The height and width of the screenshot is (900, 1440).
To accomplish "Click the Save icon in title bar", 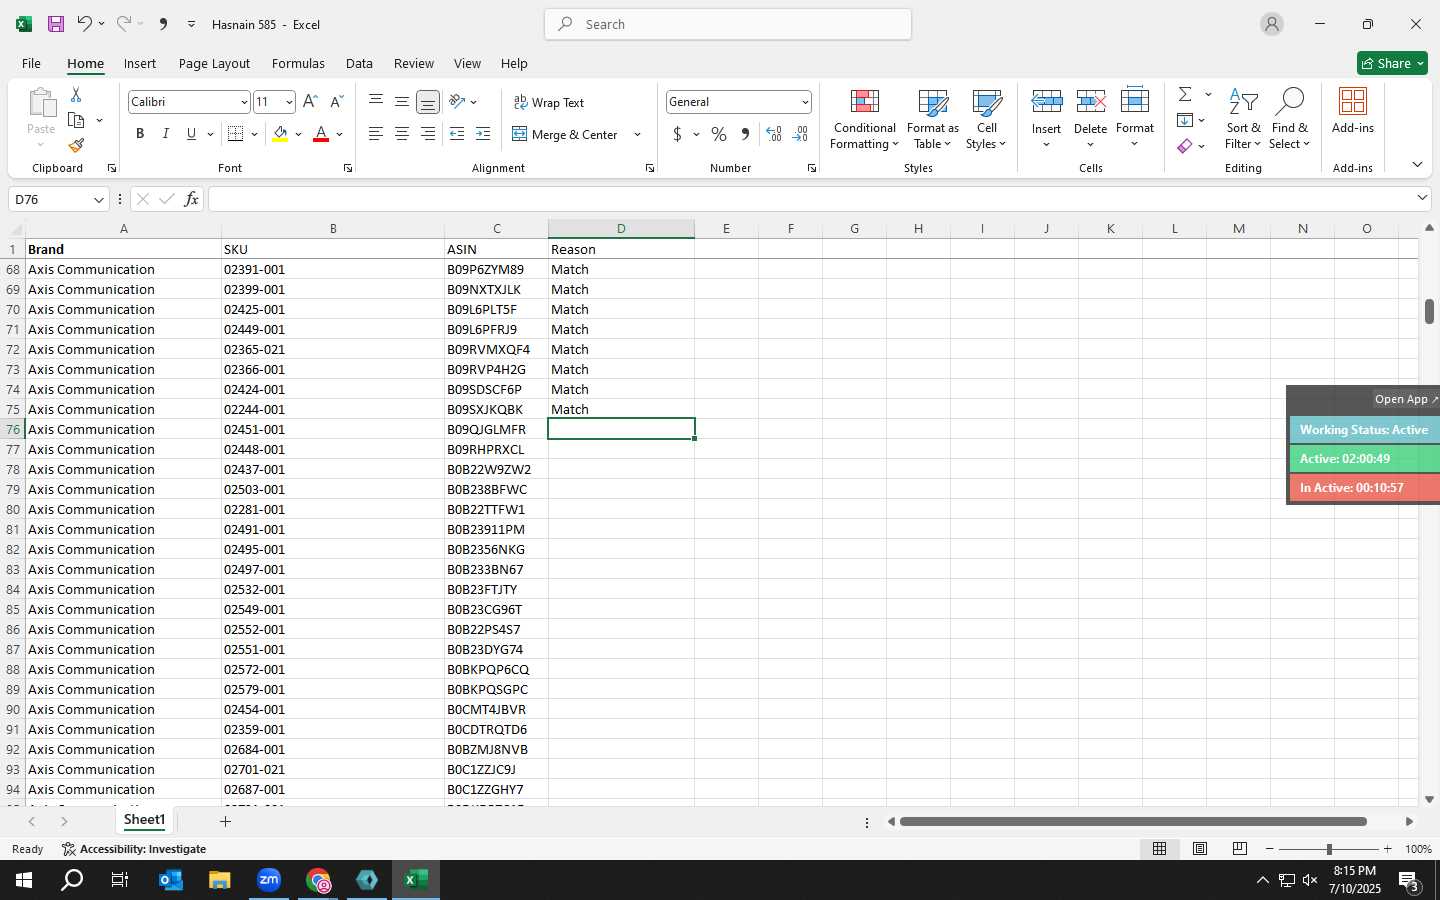I will (x=56, y=24).
